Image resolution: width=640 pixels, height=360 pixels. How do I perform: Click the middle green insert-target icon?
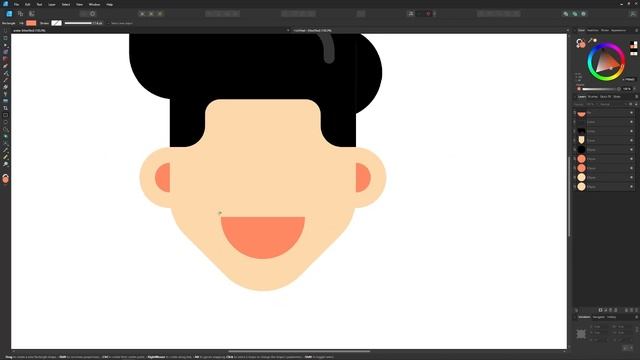tap(575, 13)
